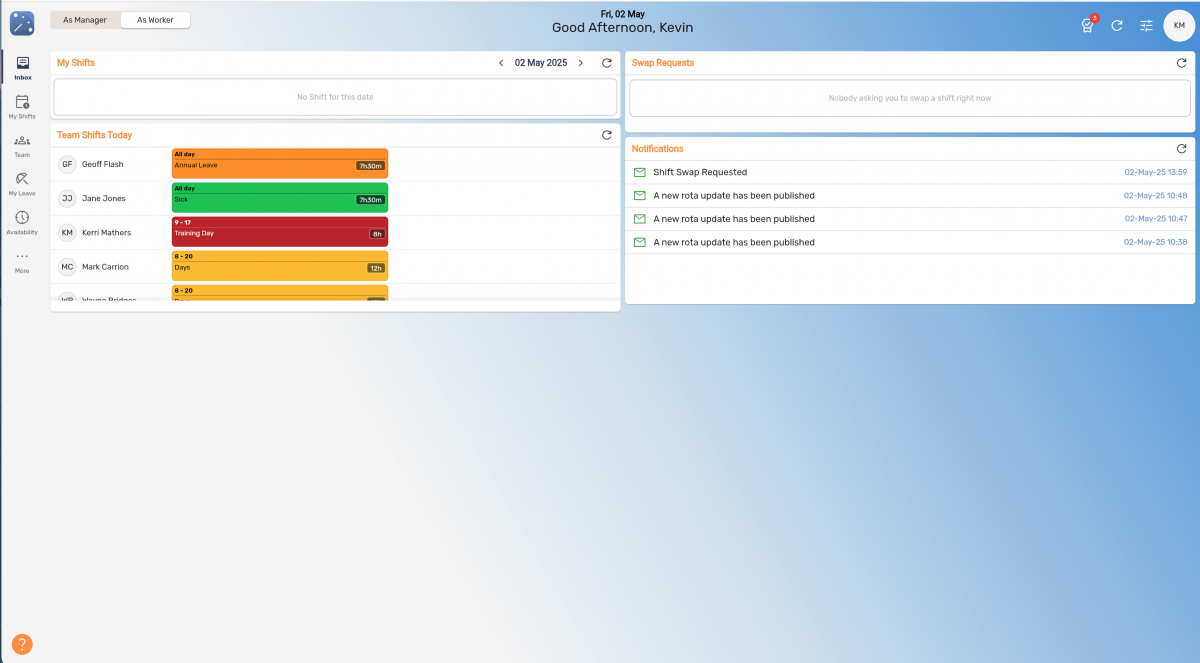Open the KM profile avatar menu

[x=1176, y=25]
